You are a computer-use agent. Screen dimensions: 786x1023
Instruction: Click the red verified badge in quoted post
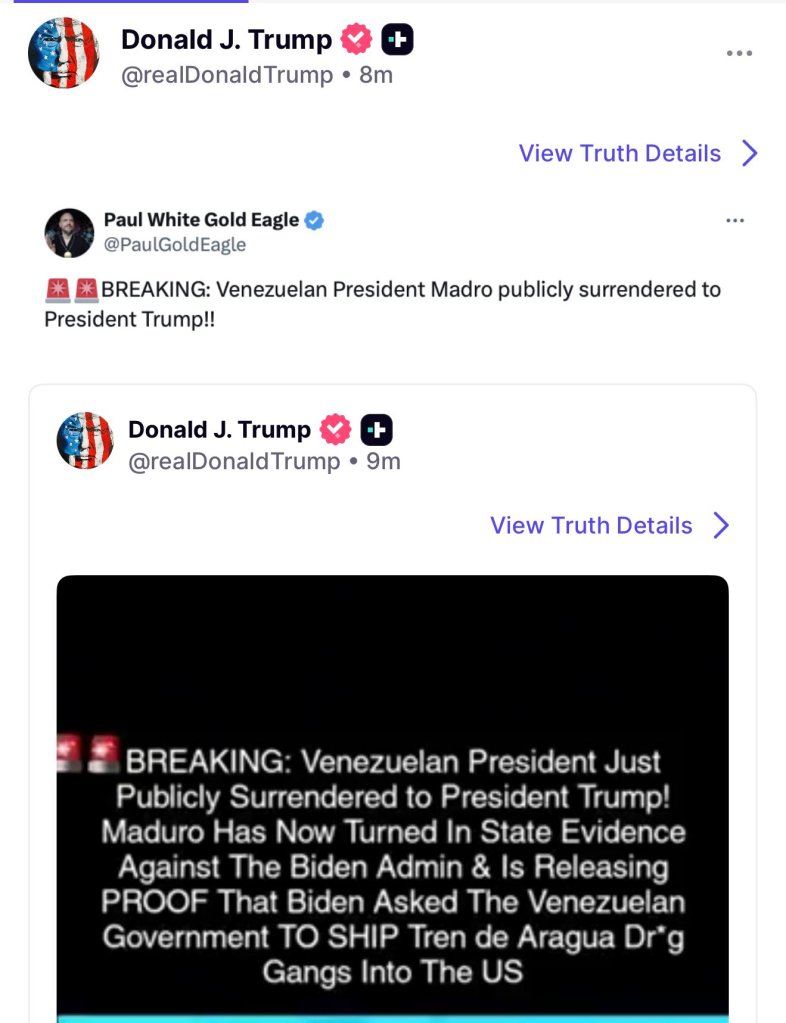335,430
